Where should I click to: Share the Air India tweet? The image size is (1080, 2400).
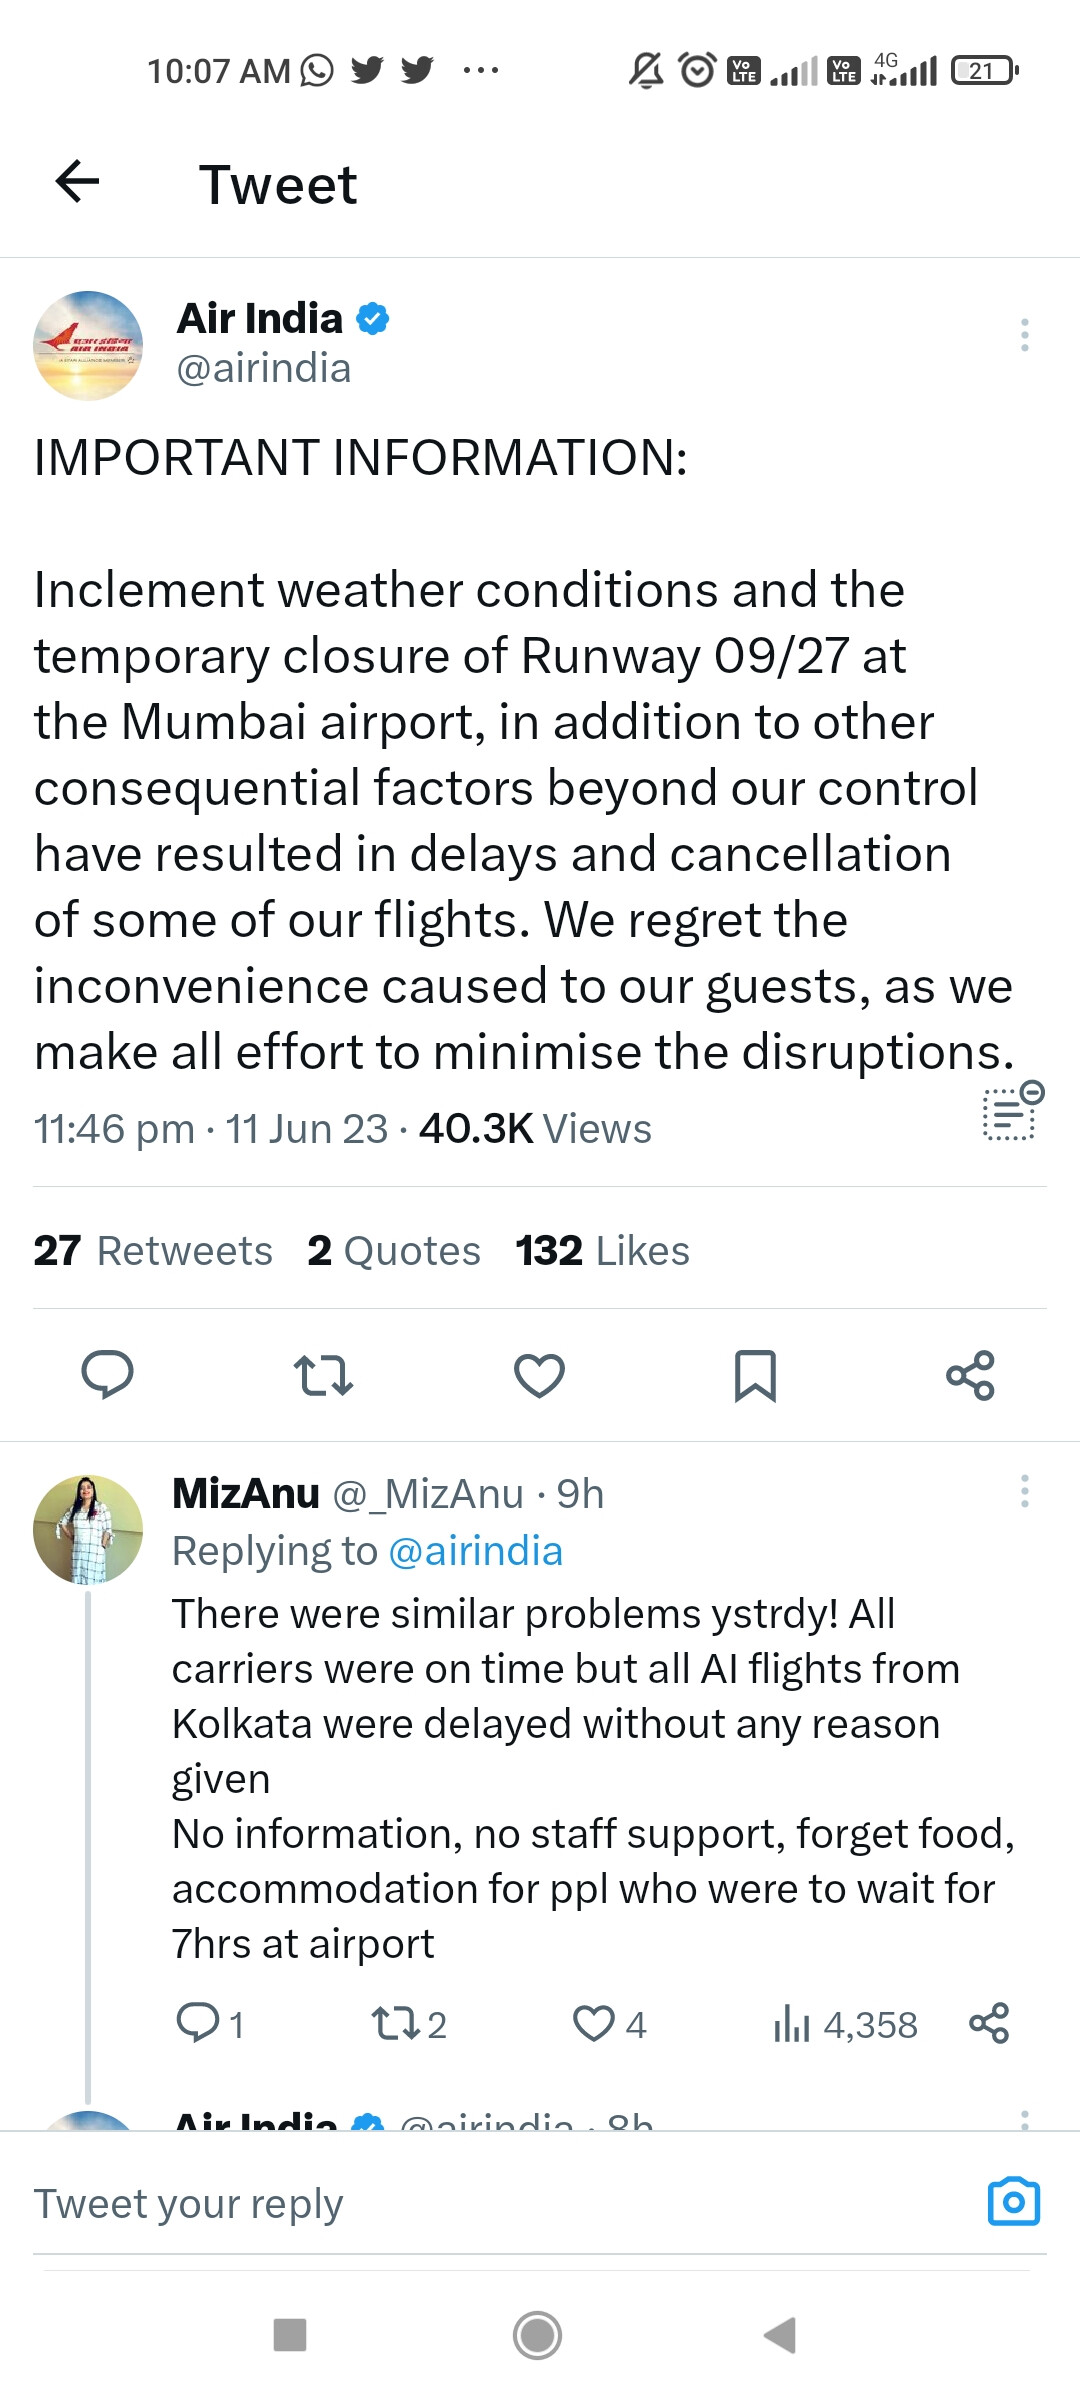pos(970,1375)
